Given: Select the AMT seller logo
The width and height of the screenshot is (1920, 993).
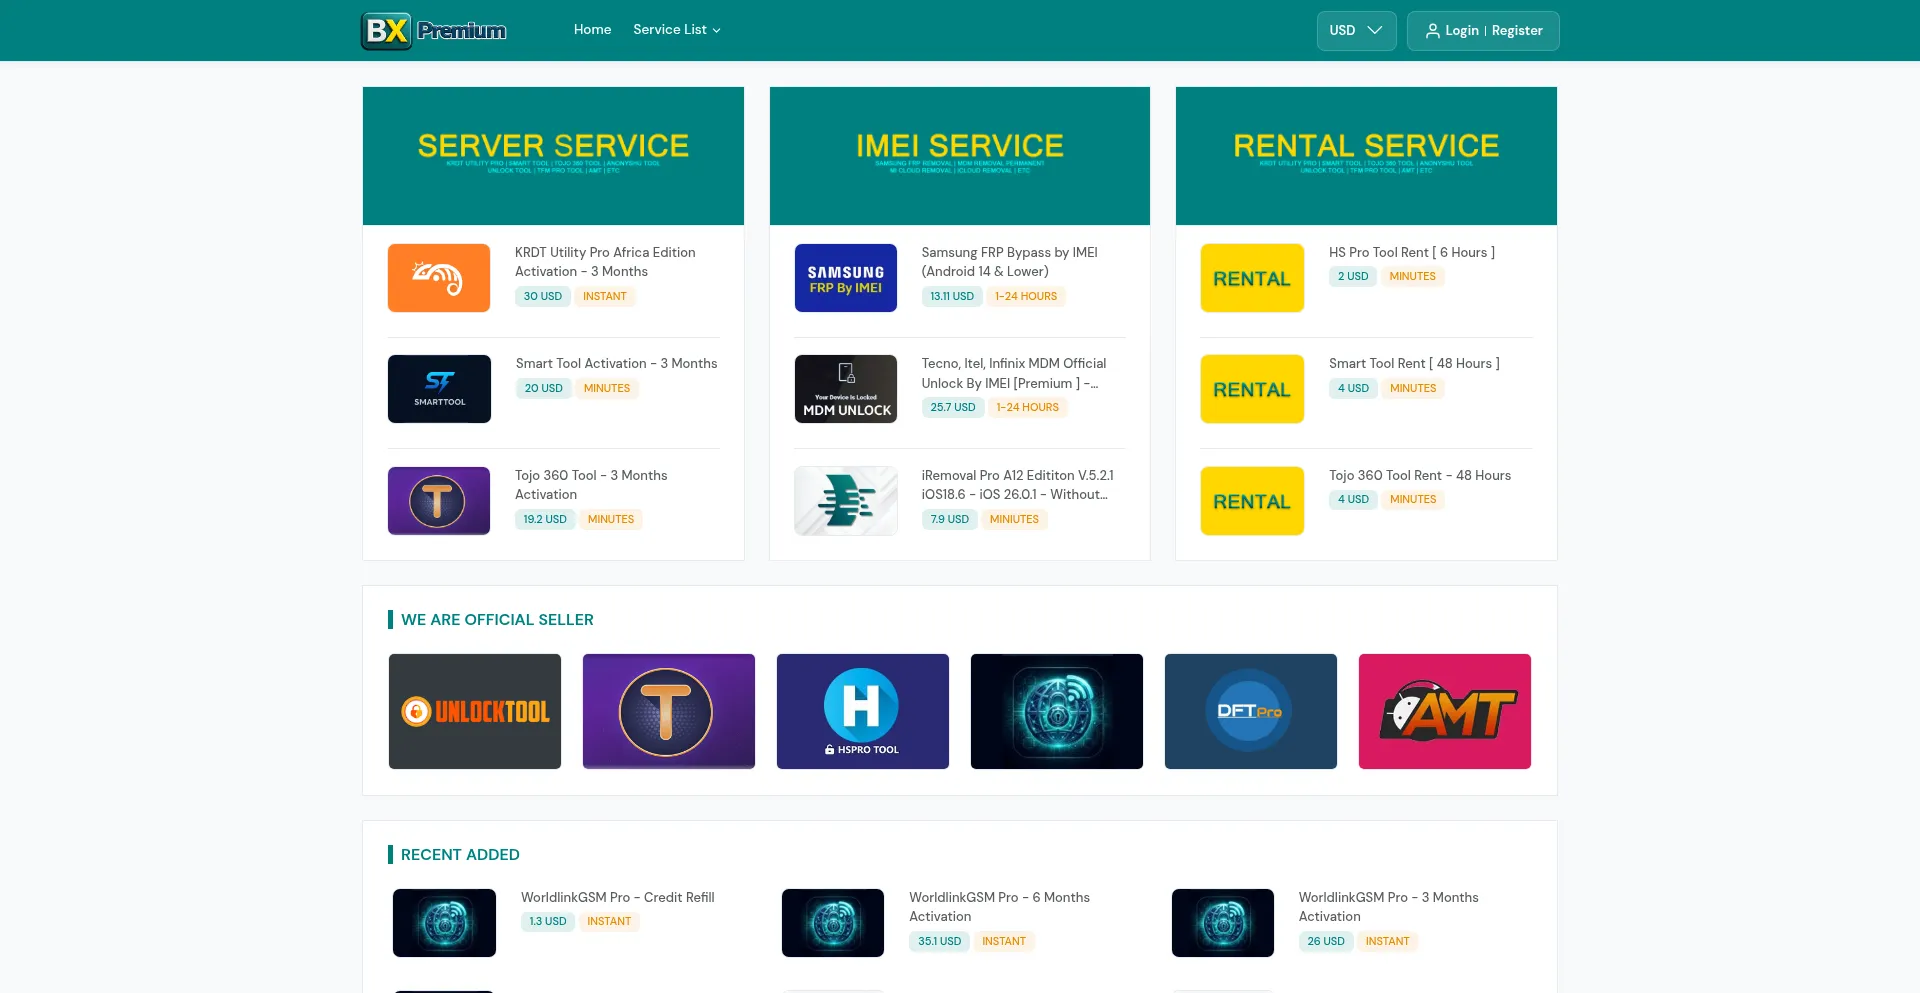Looking at the screenshot, I should click(x=1445, y=712).
